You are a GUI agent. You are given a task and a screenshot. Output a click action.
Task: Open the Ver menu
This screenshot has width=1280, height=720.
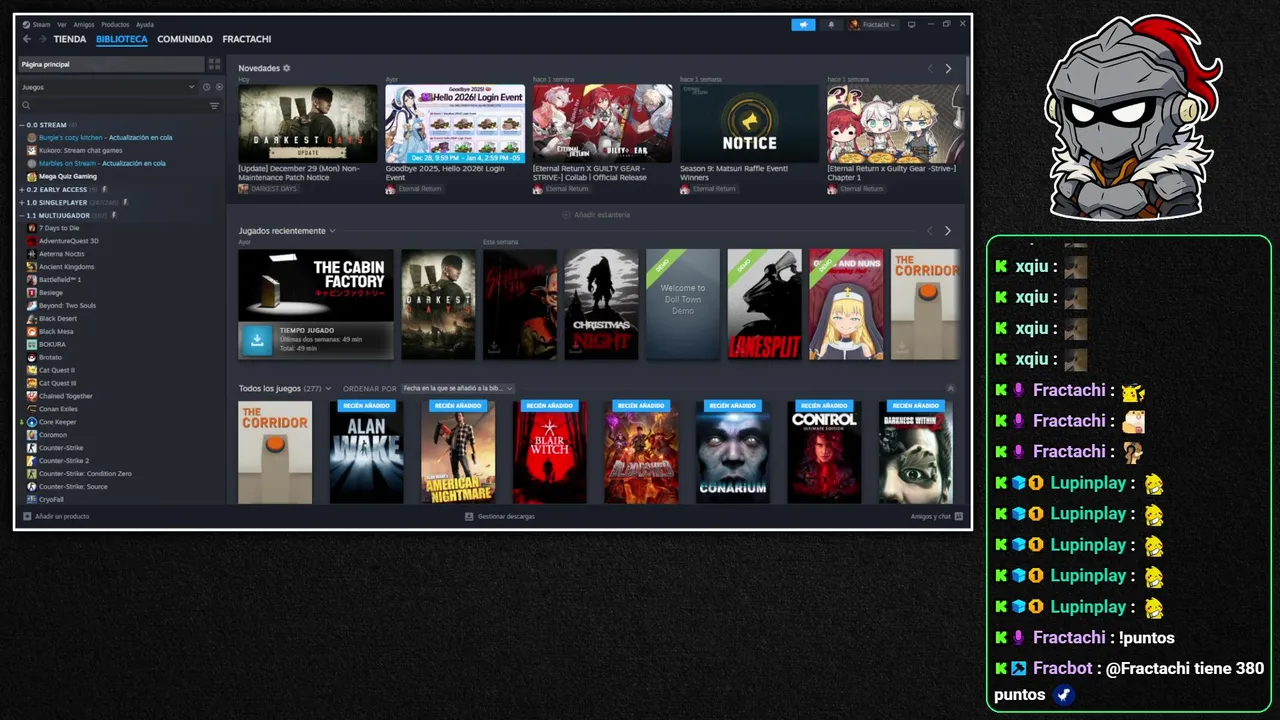pos(62,24)
